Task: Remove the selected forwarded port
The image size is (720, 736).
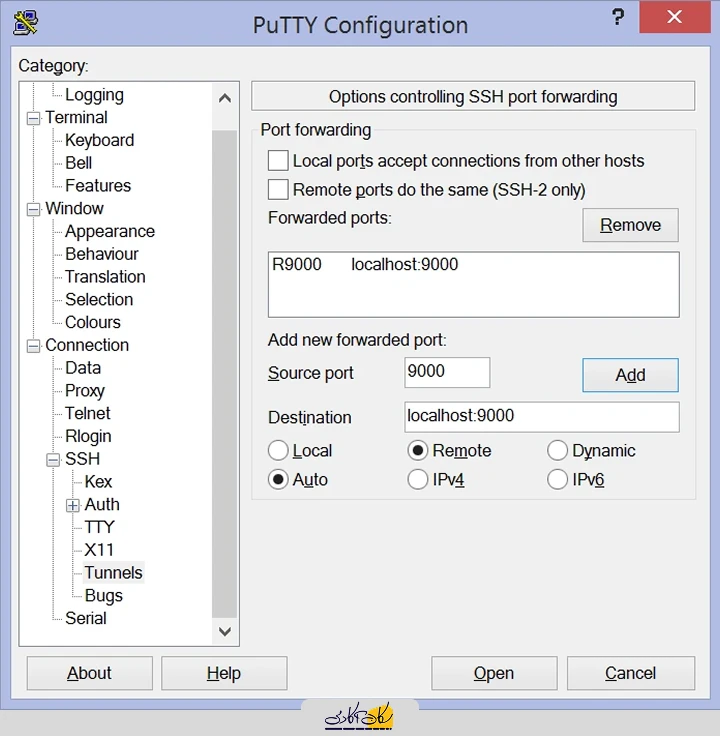Action: pyautogui.click(x=630, y=225)
